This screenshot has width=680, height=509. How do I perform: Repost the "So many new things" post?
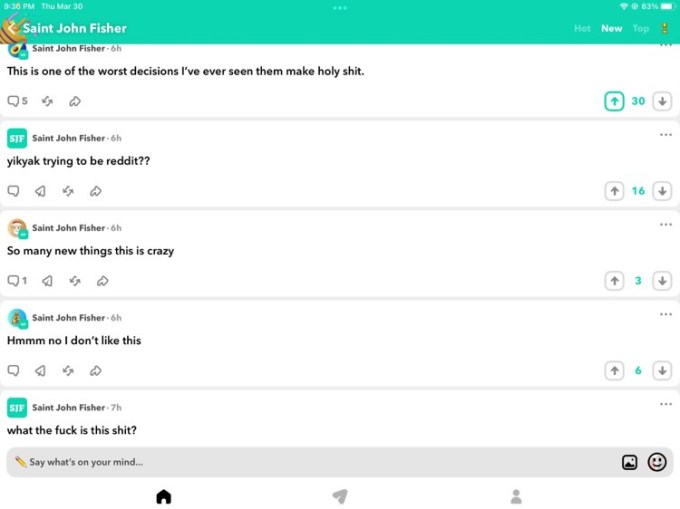[x=75, y=281]
